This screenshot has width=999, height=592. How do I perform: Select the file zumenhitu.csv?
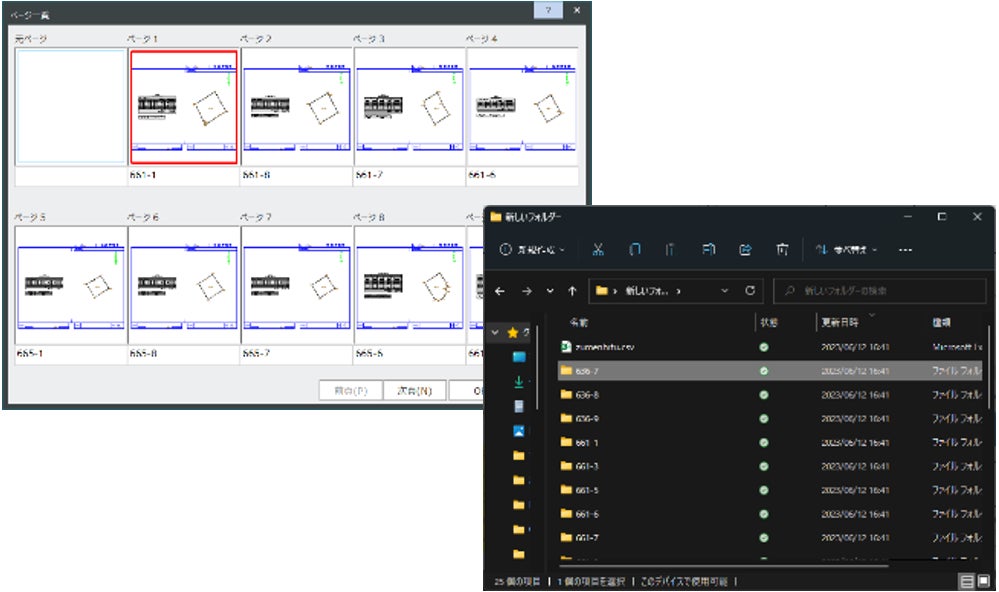point(605,347)
